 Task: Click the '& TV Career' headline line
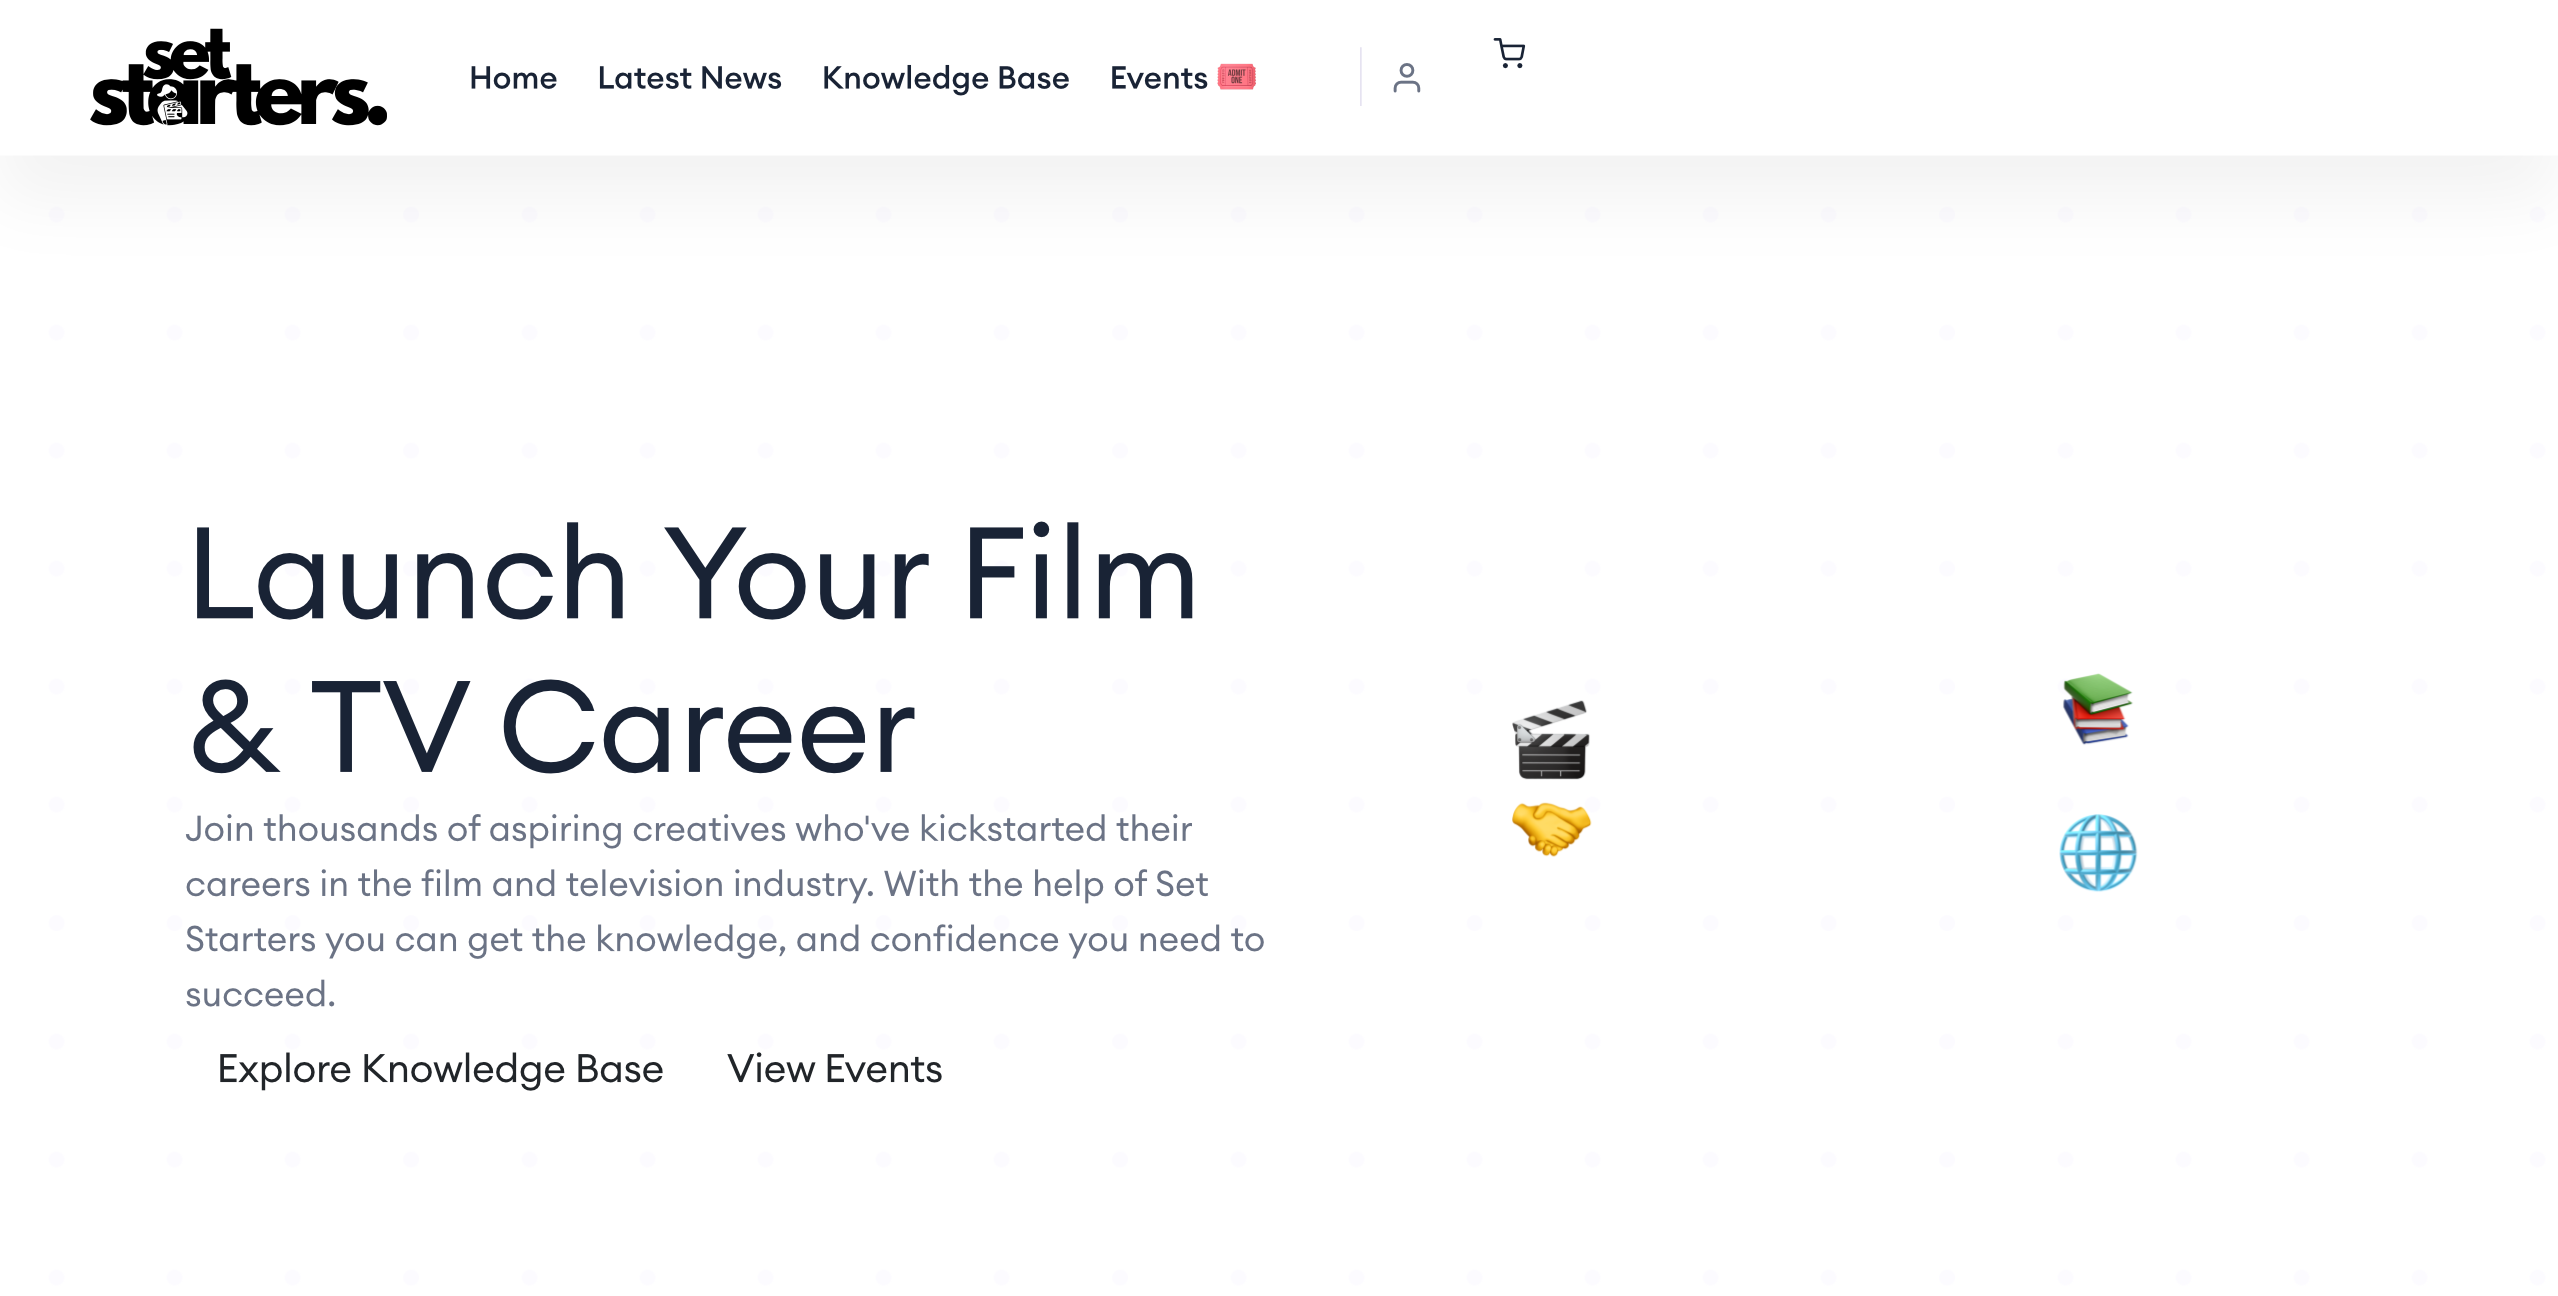click(552, 728)
